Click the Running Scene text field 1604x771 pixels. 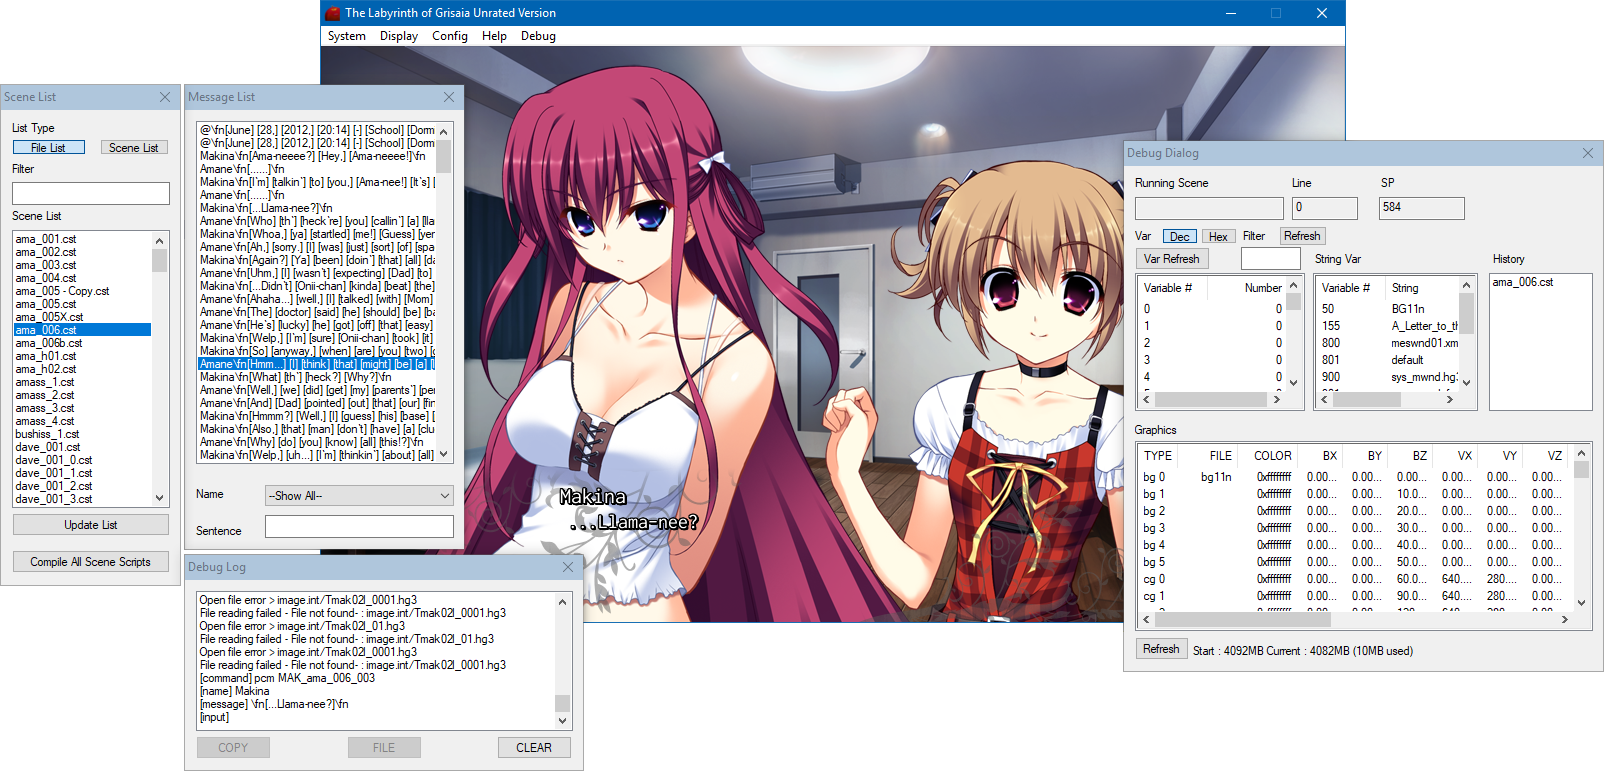[1209, 208]
